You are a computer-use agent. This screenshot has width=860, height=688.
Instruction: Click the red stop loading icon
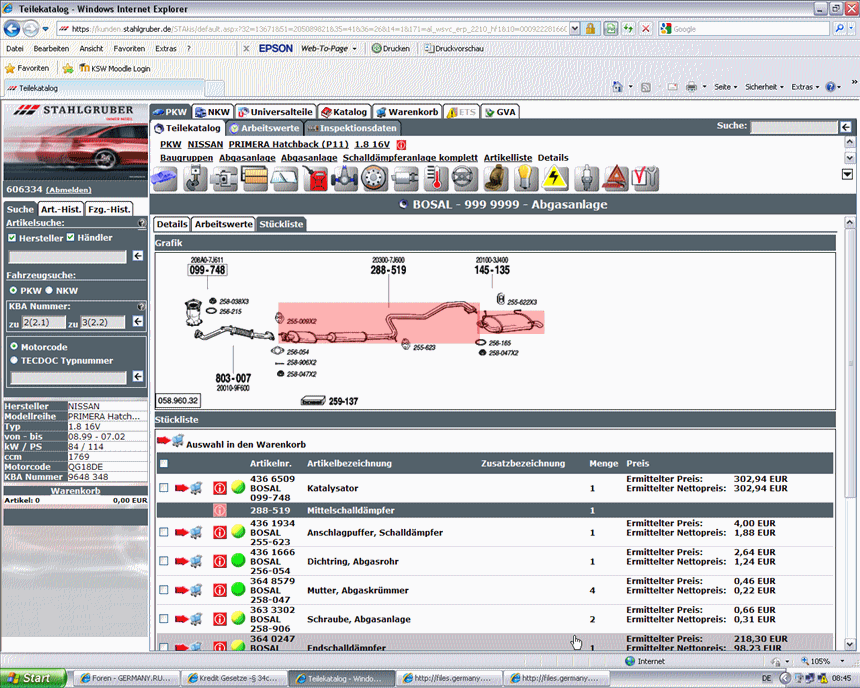pyautogui.click(x=646, y=29)
